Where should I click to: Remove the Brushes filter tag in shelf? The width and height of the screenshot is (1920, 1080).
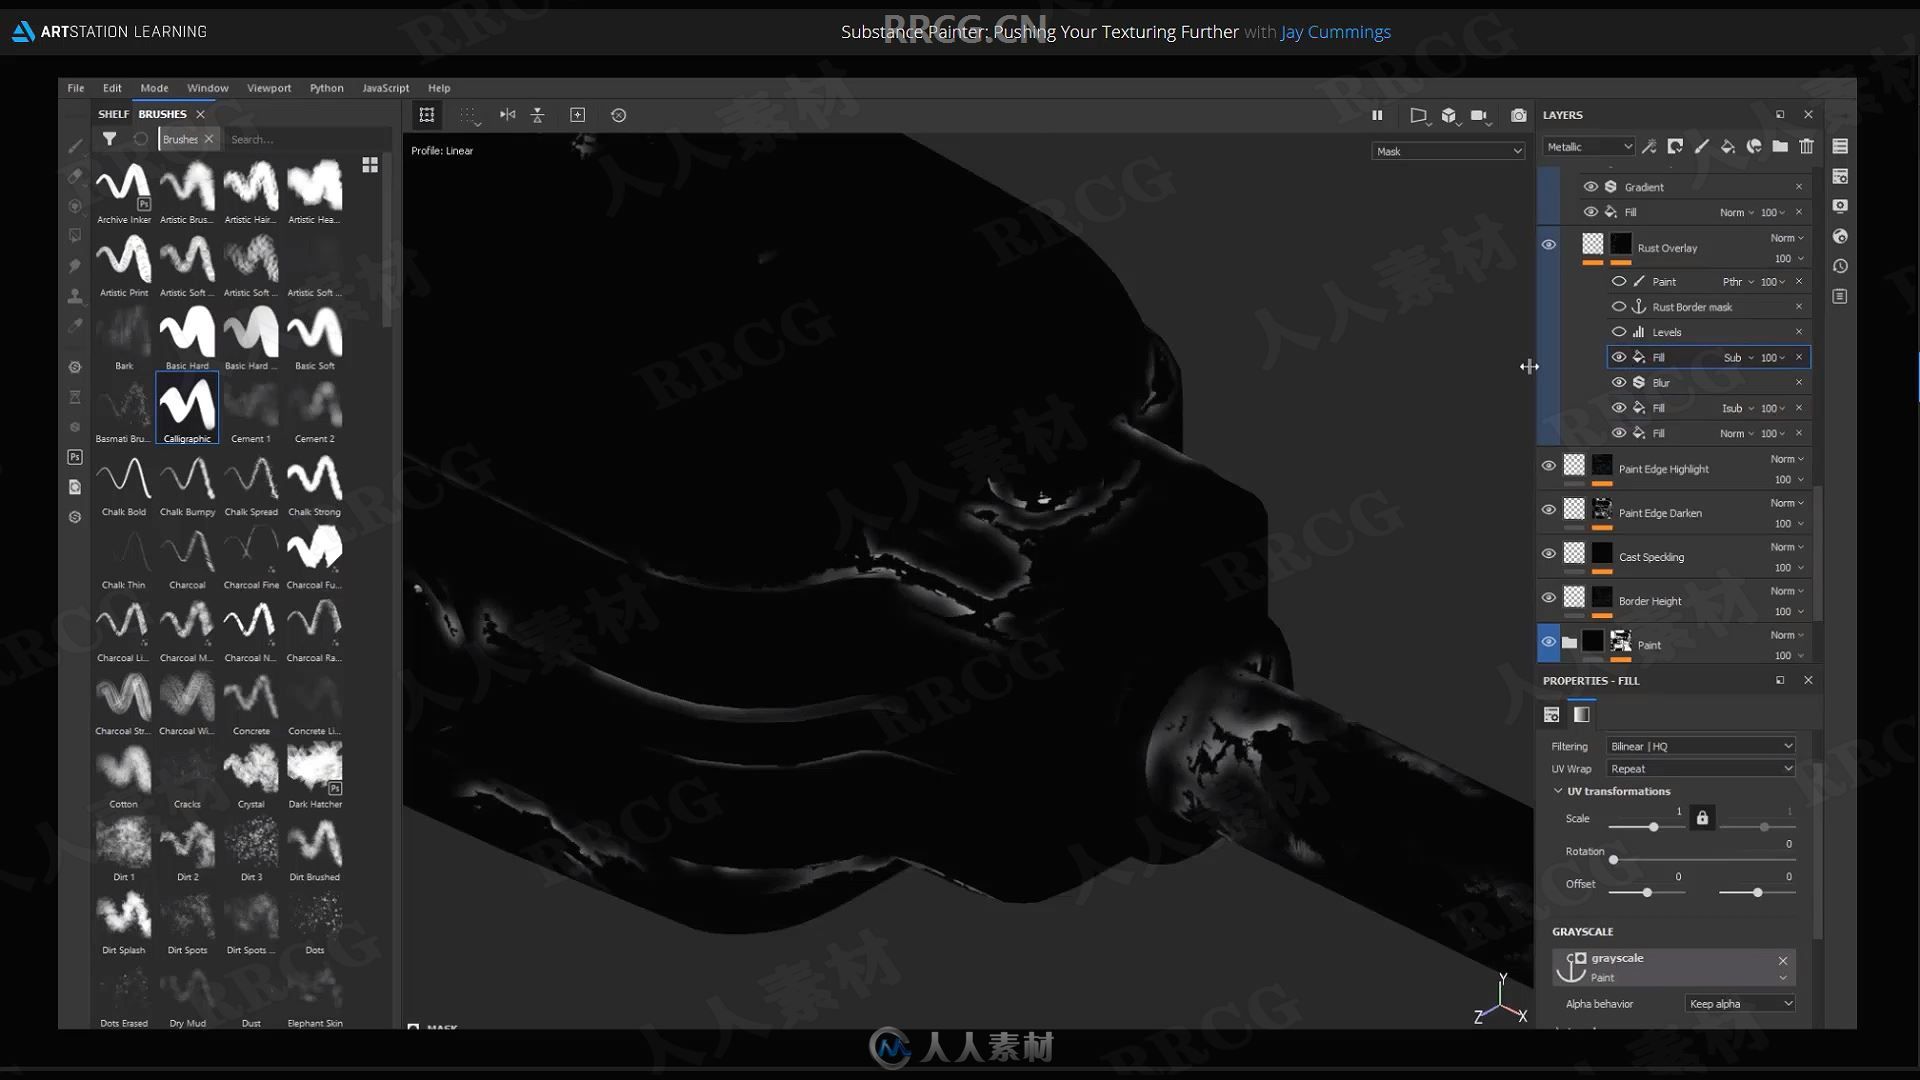pos(209,139)
